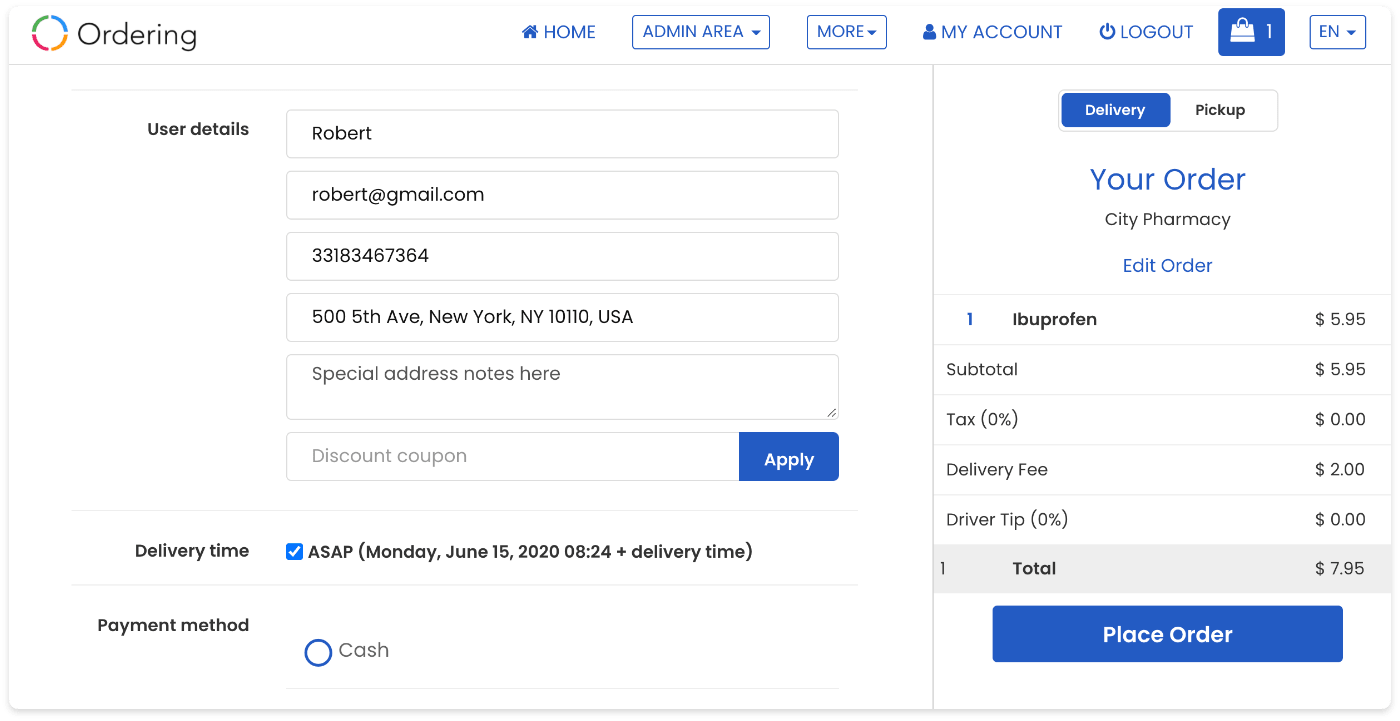
Task: Click the Delivery Fee $ 2.00 amount
Action: click(x=1340, y=469)
